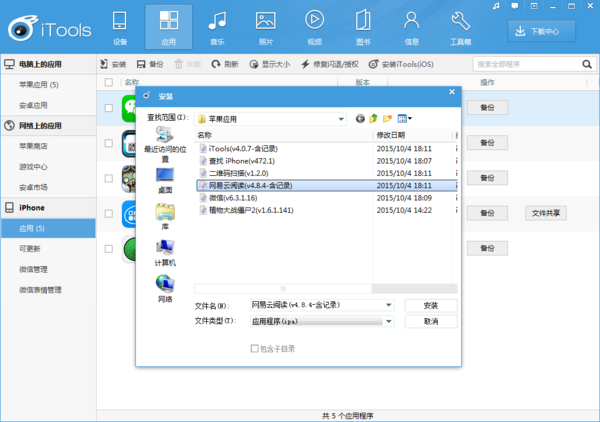600x422 pixels.
Task: Toggle the 包含子目录 checkbox
Action: coord(254,348)
